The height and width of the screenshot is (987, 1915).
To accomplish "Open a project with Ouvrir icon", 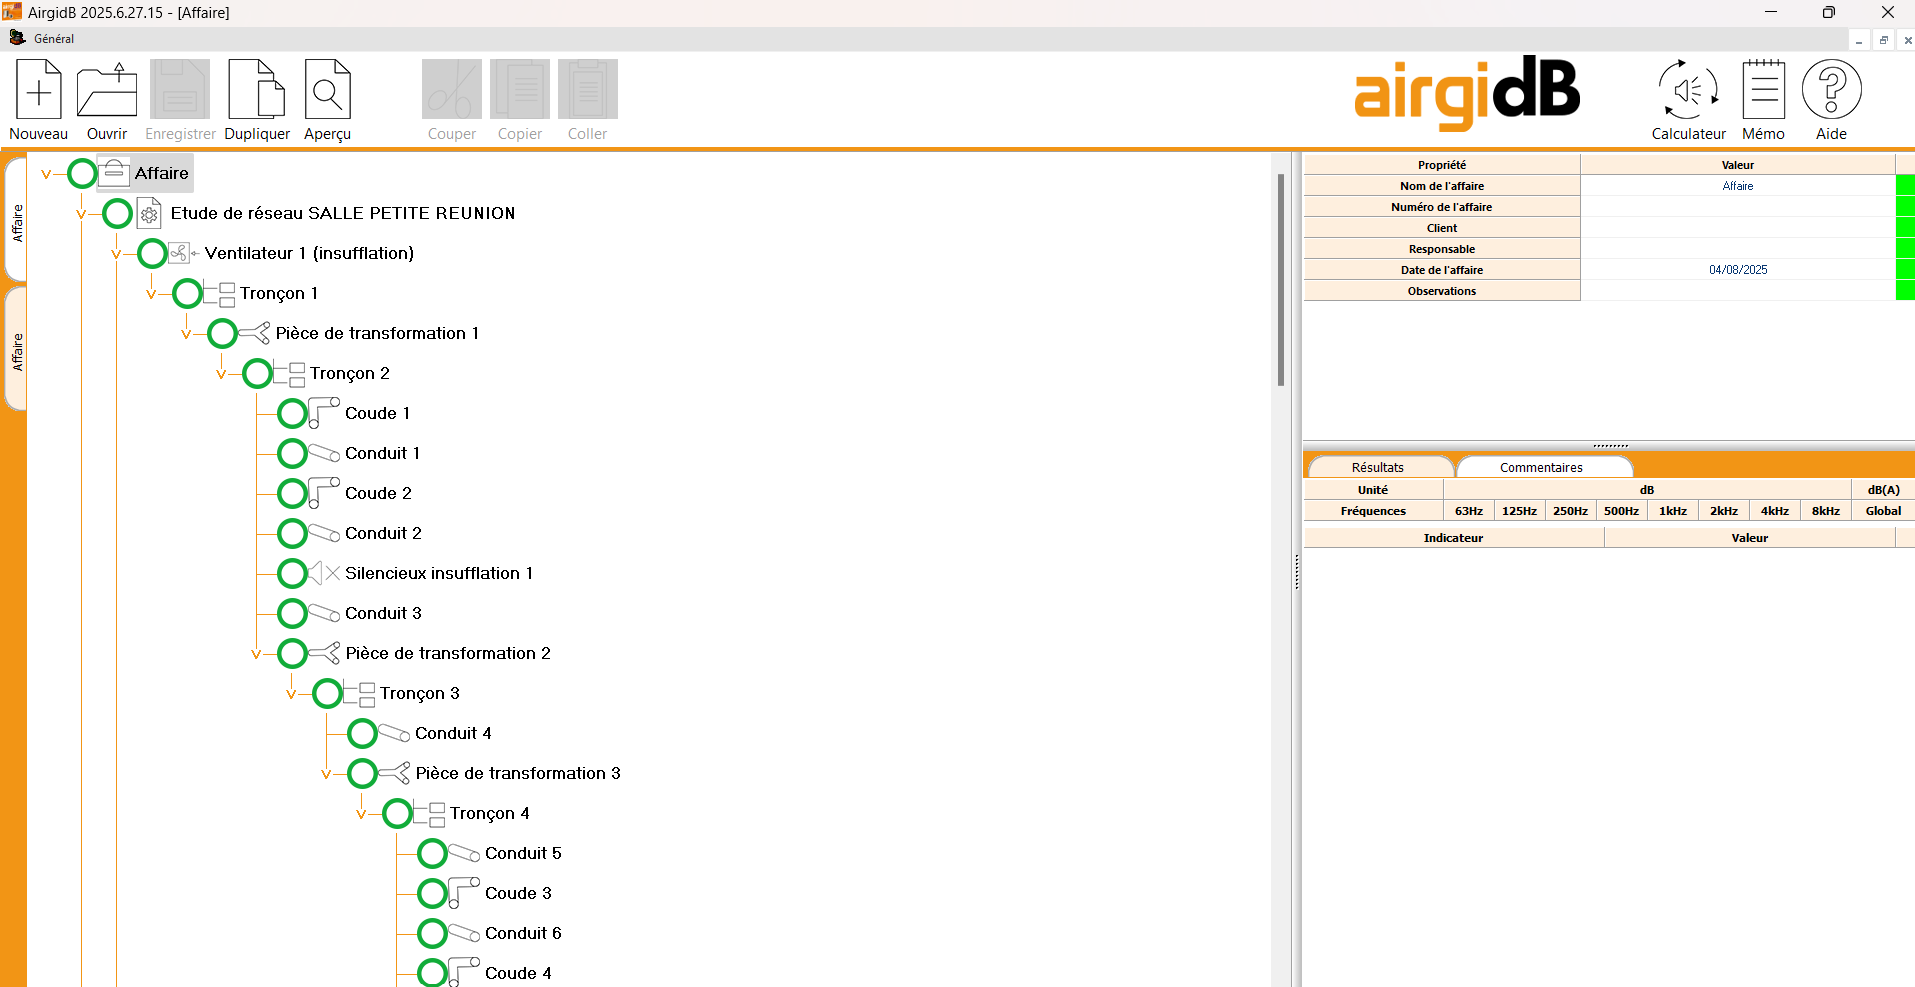I will coord(106,90).
